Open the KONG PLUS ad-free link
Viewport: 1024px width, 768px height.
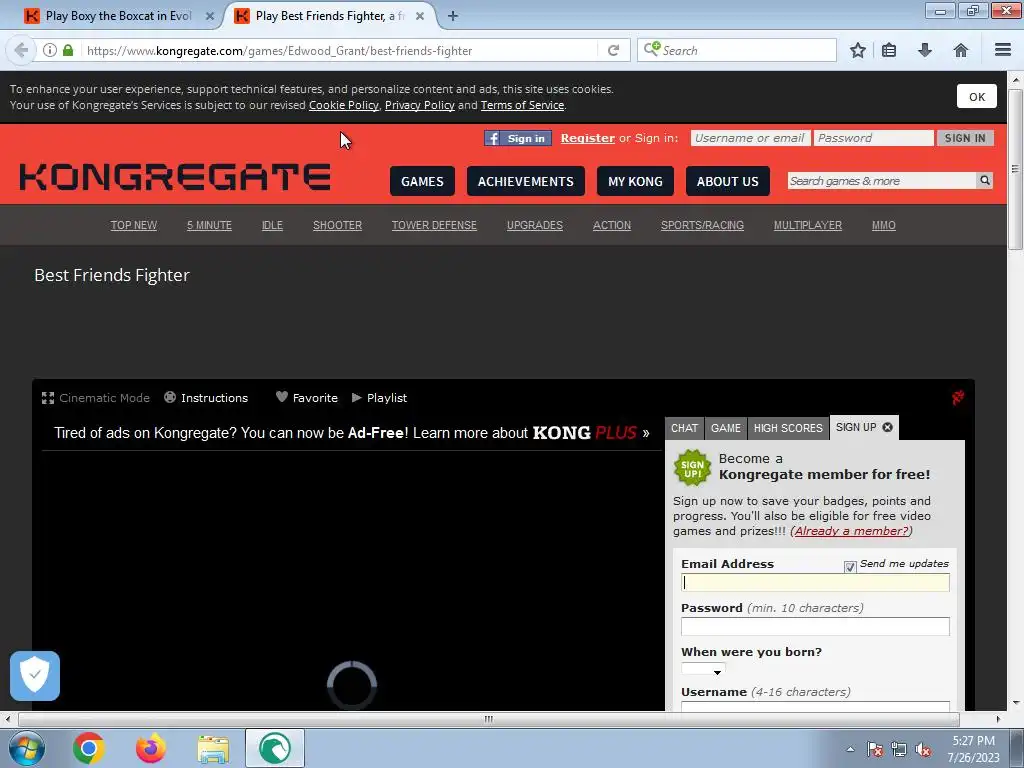(584, 432)
